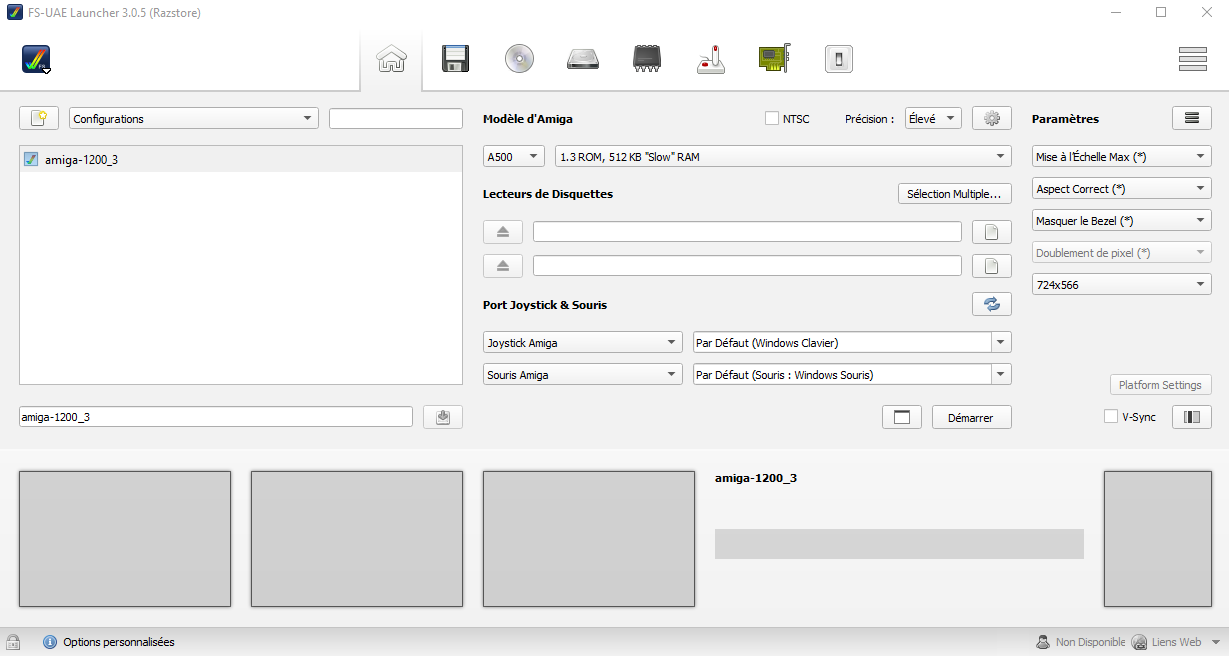
Task: Open the Paramètres menu button
Action: [1192, 118]
